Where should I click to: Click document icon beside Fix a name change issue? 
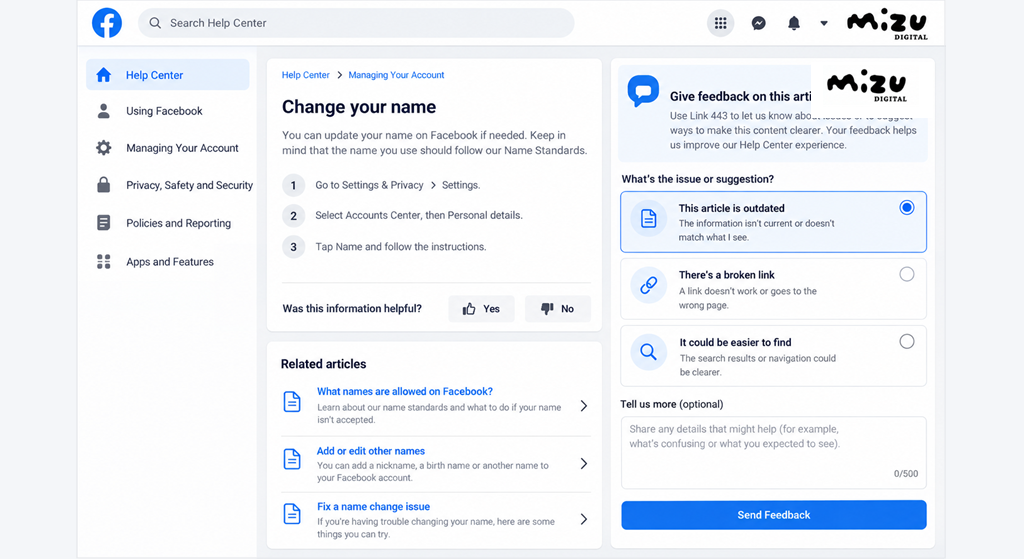click(292, 514)
